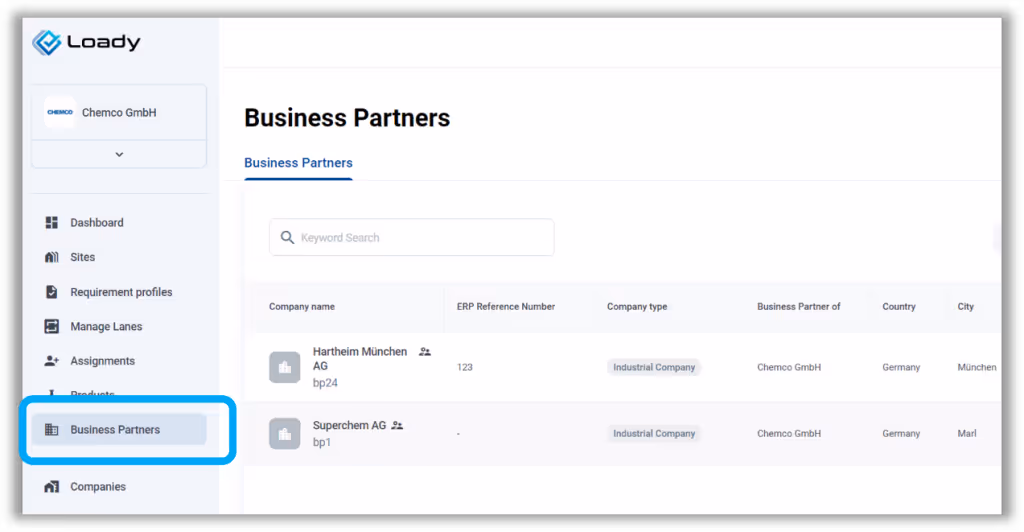Viewport: 1024px width, 532px height.
Task: Click the Business Partner of column header
Action: coord(799,307)
